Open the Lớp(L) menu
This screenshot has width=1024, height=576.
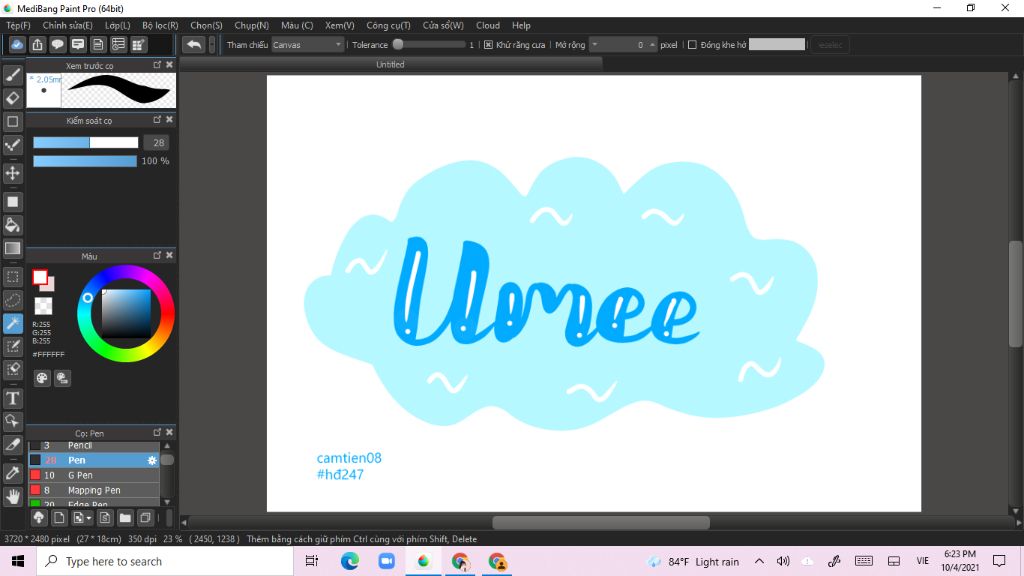118,25
